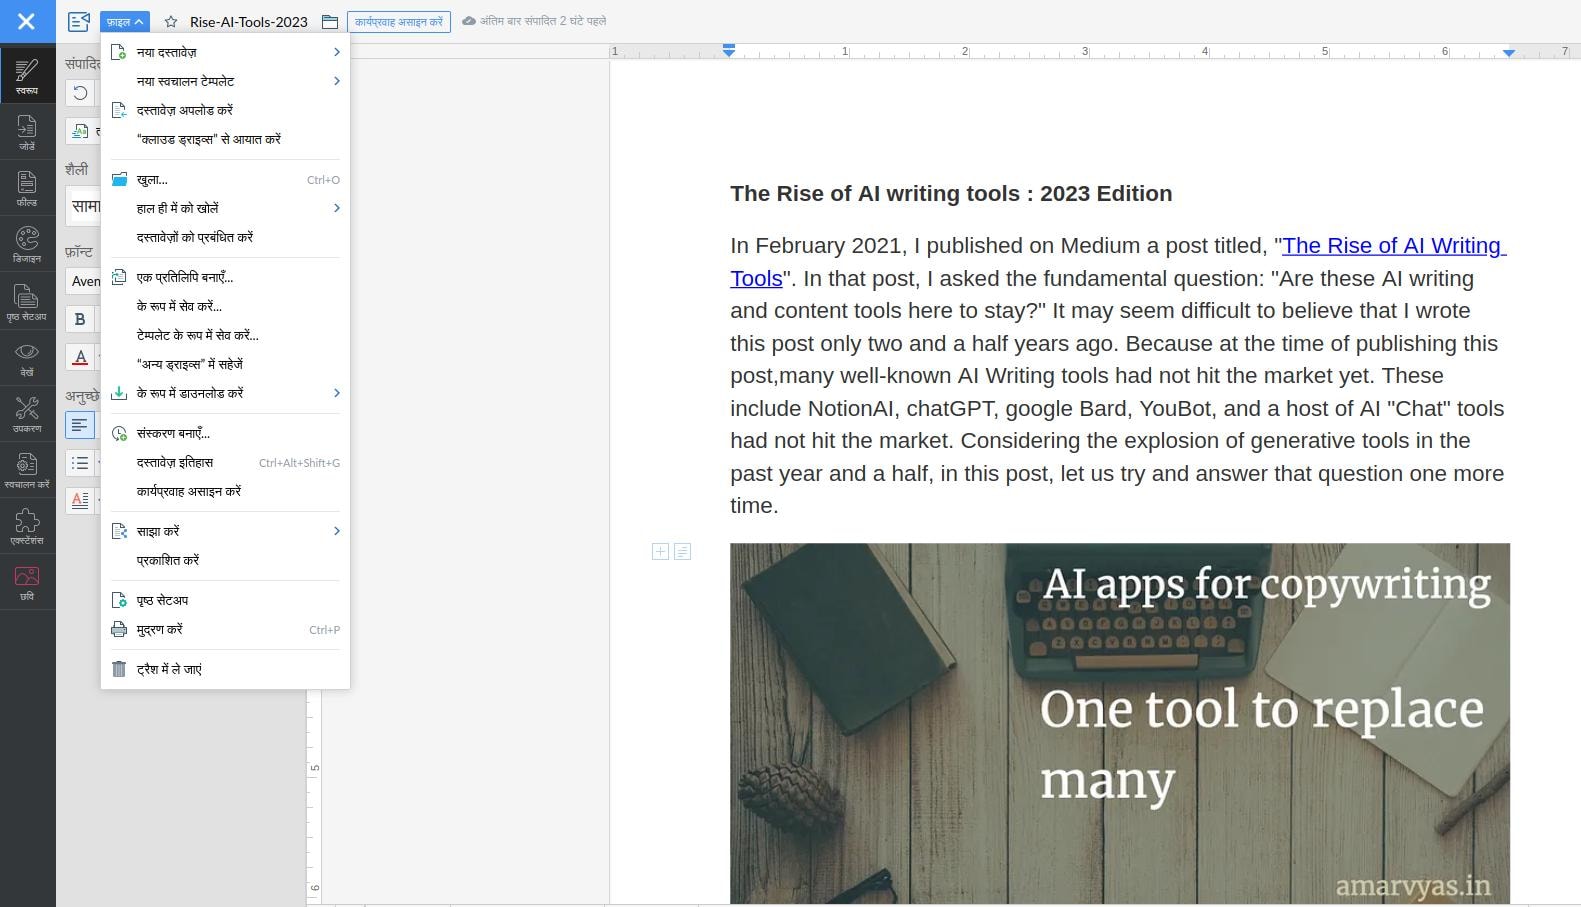Choose खुला... (Open) menu item

click(x=225, y=180)
